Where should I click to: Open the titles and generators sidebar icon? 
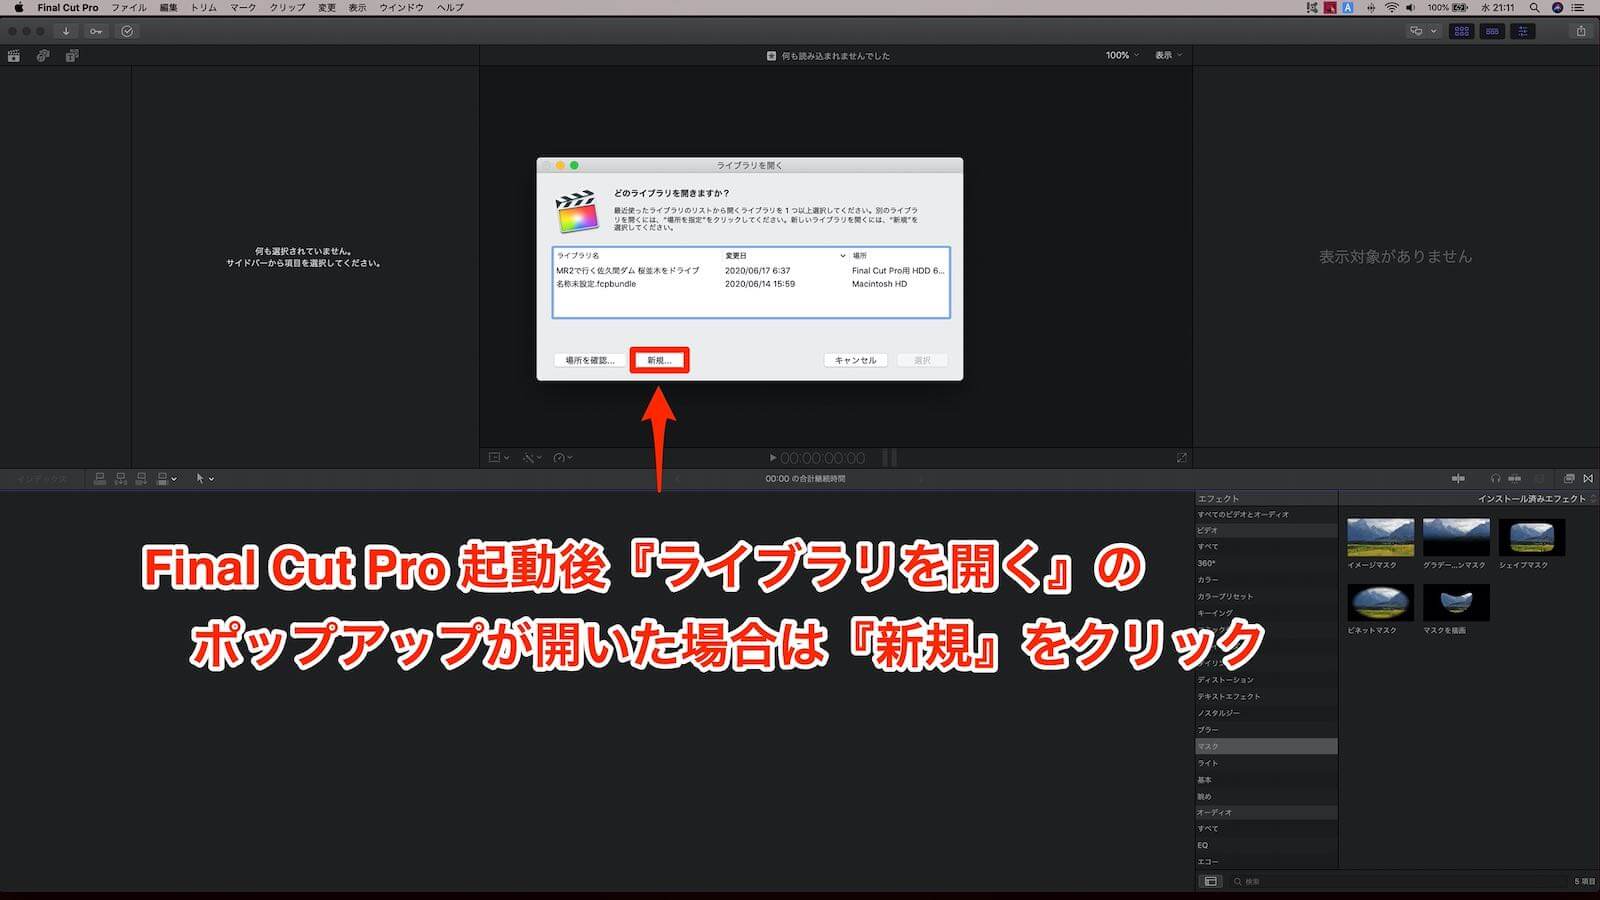tap(72, 56)
